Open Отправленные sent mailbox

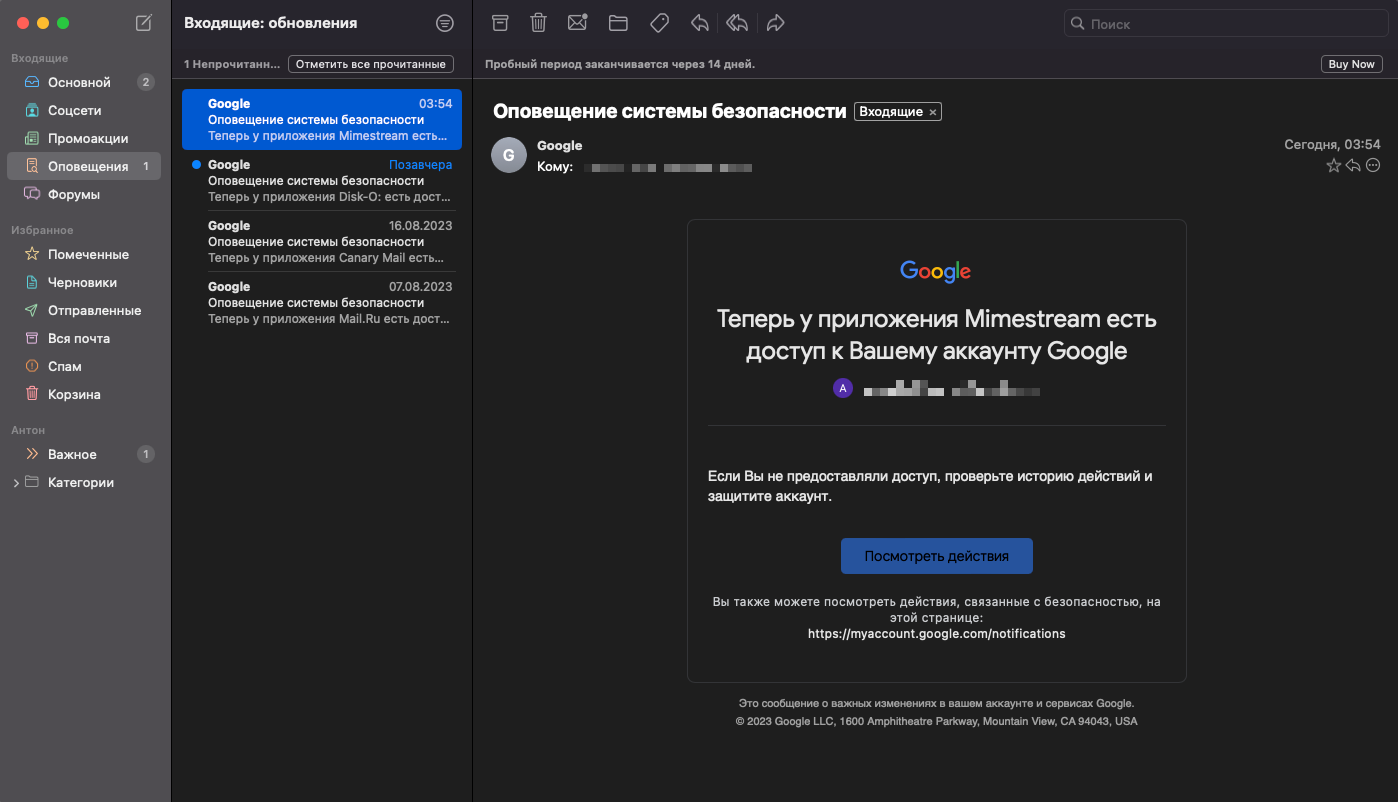(83, 310)
